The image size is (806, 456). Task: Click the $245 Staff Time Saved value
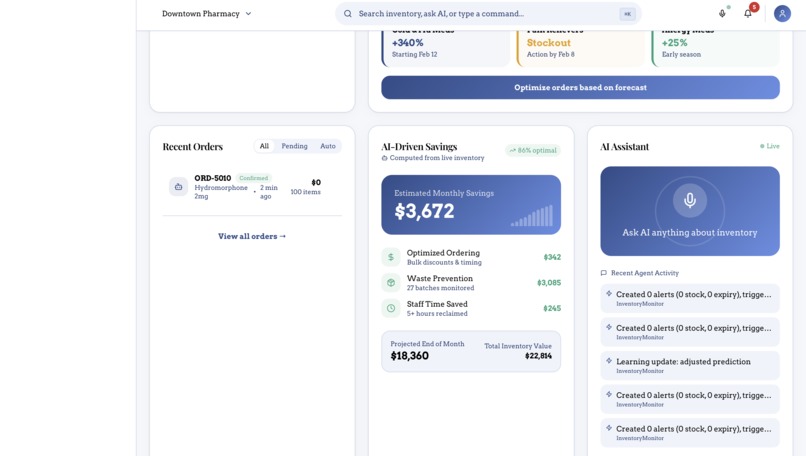click(552, 308)
